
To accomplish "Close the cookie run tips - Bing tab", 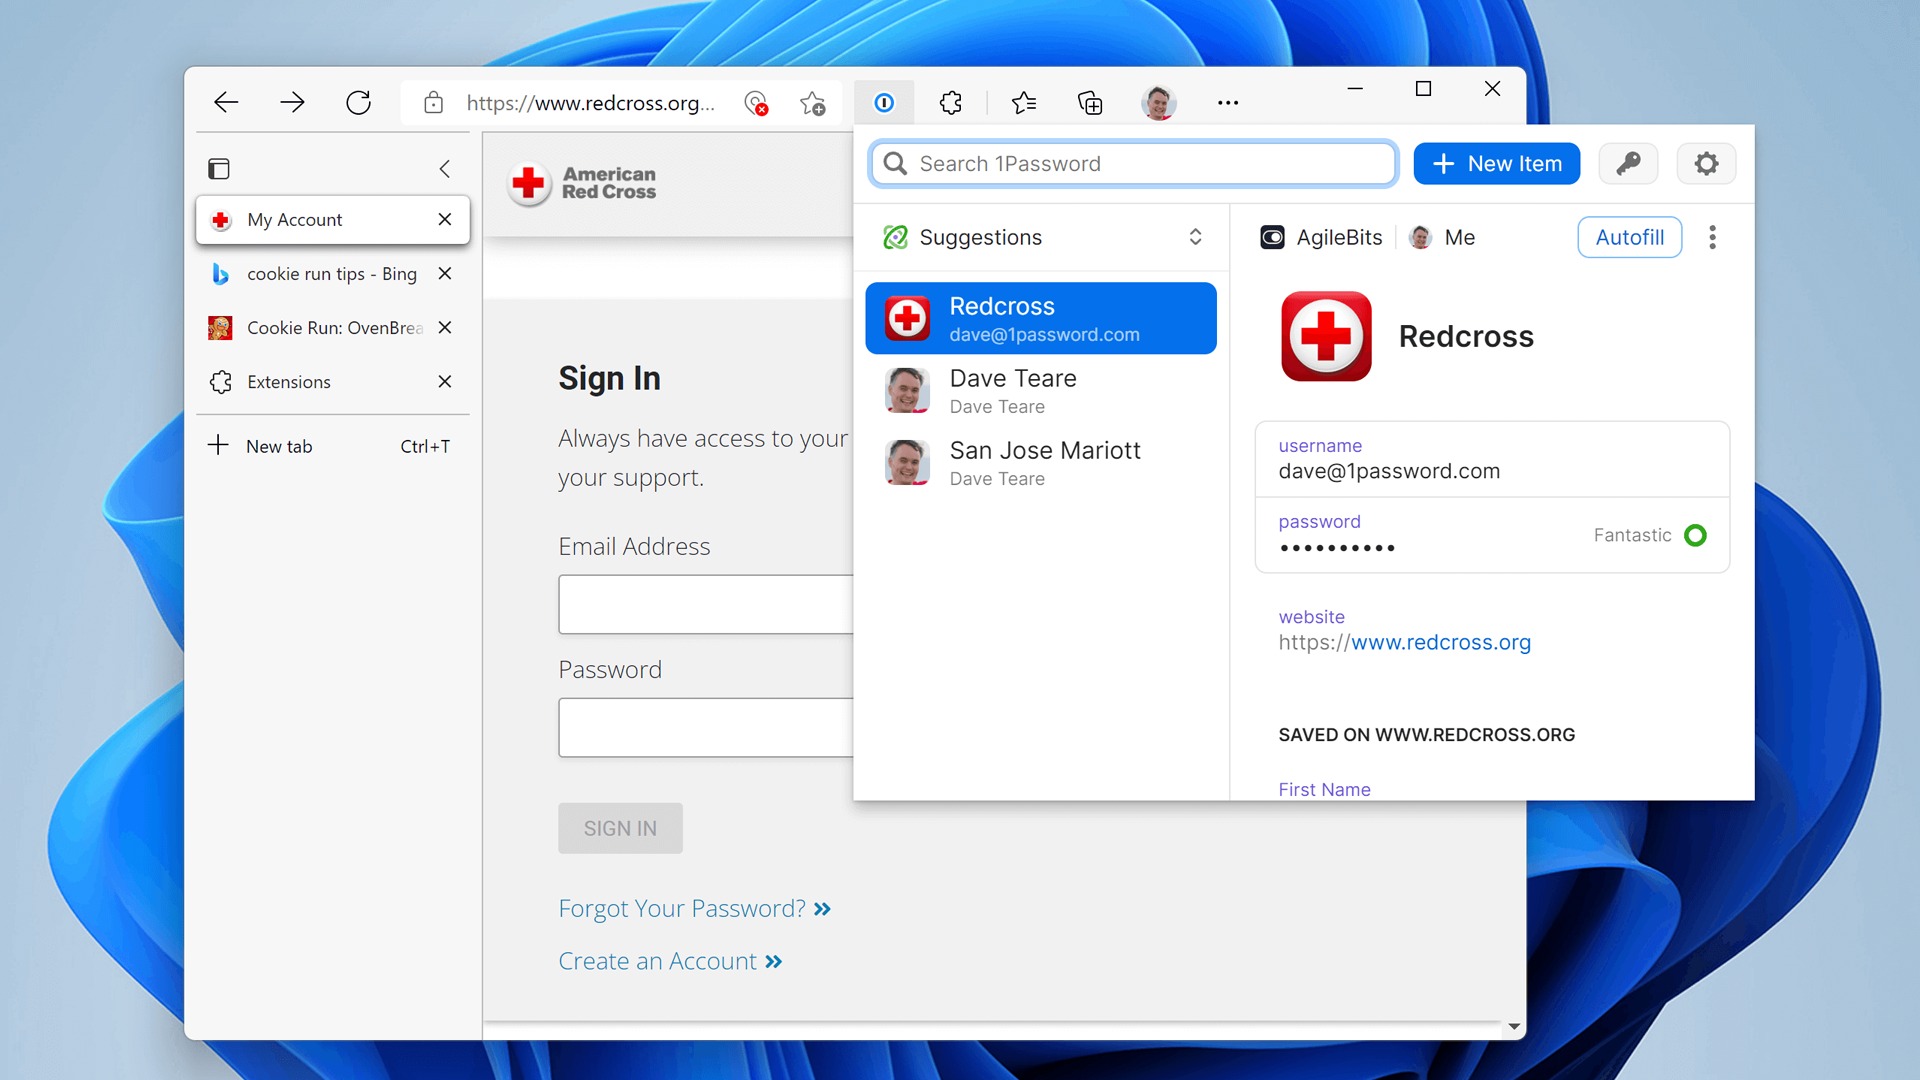I will (x=445, y=273).
